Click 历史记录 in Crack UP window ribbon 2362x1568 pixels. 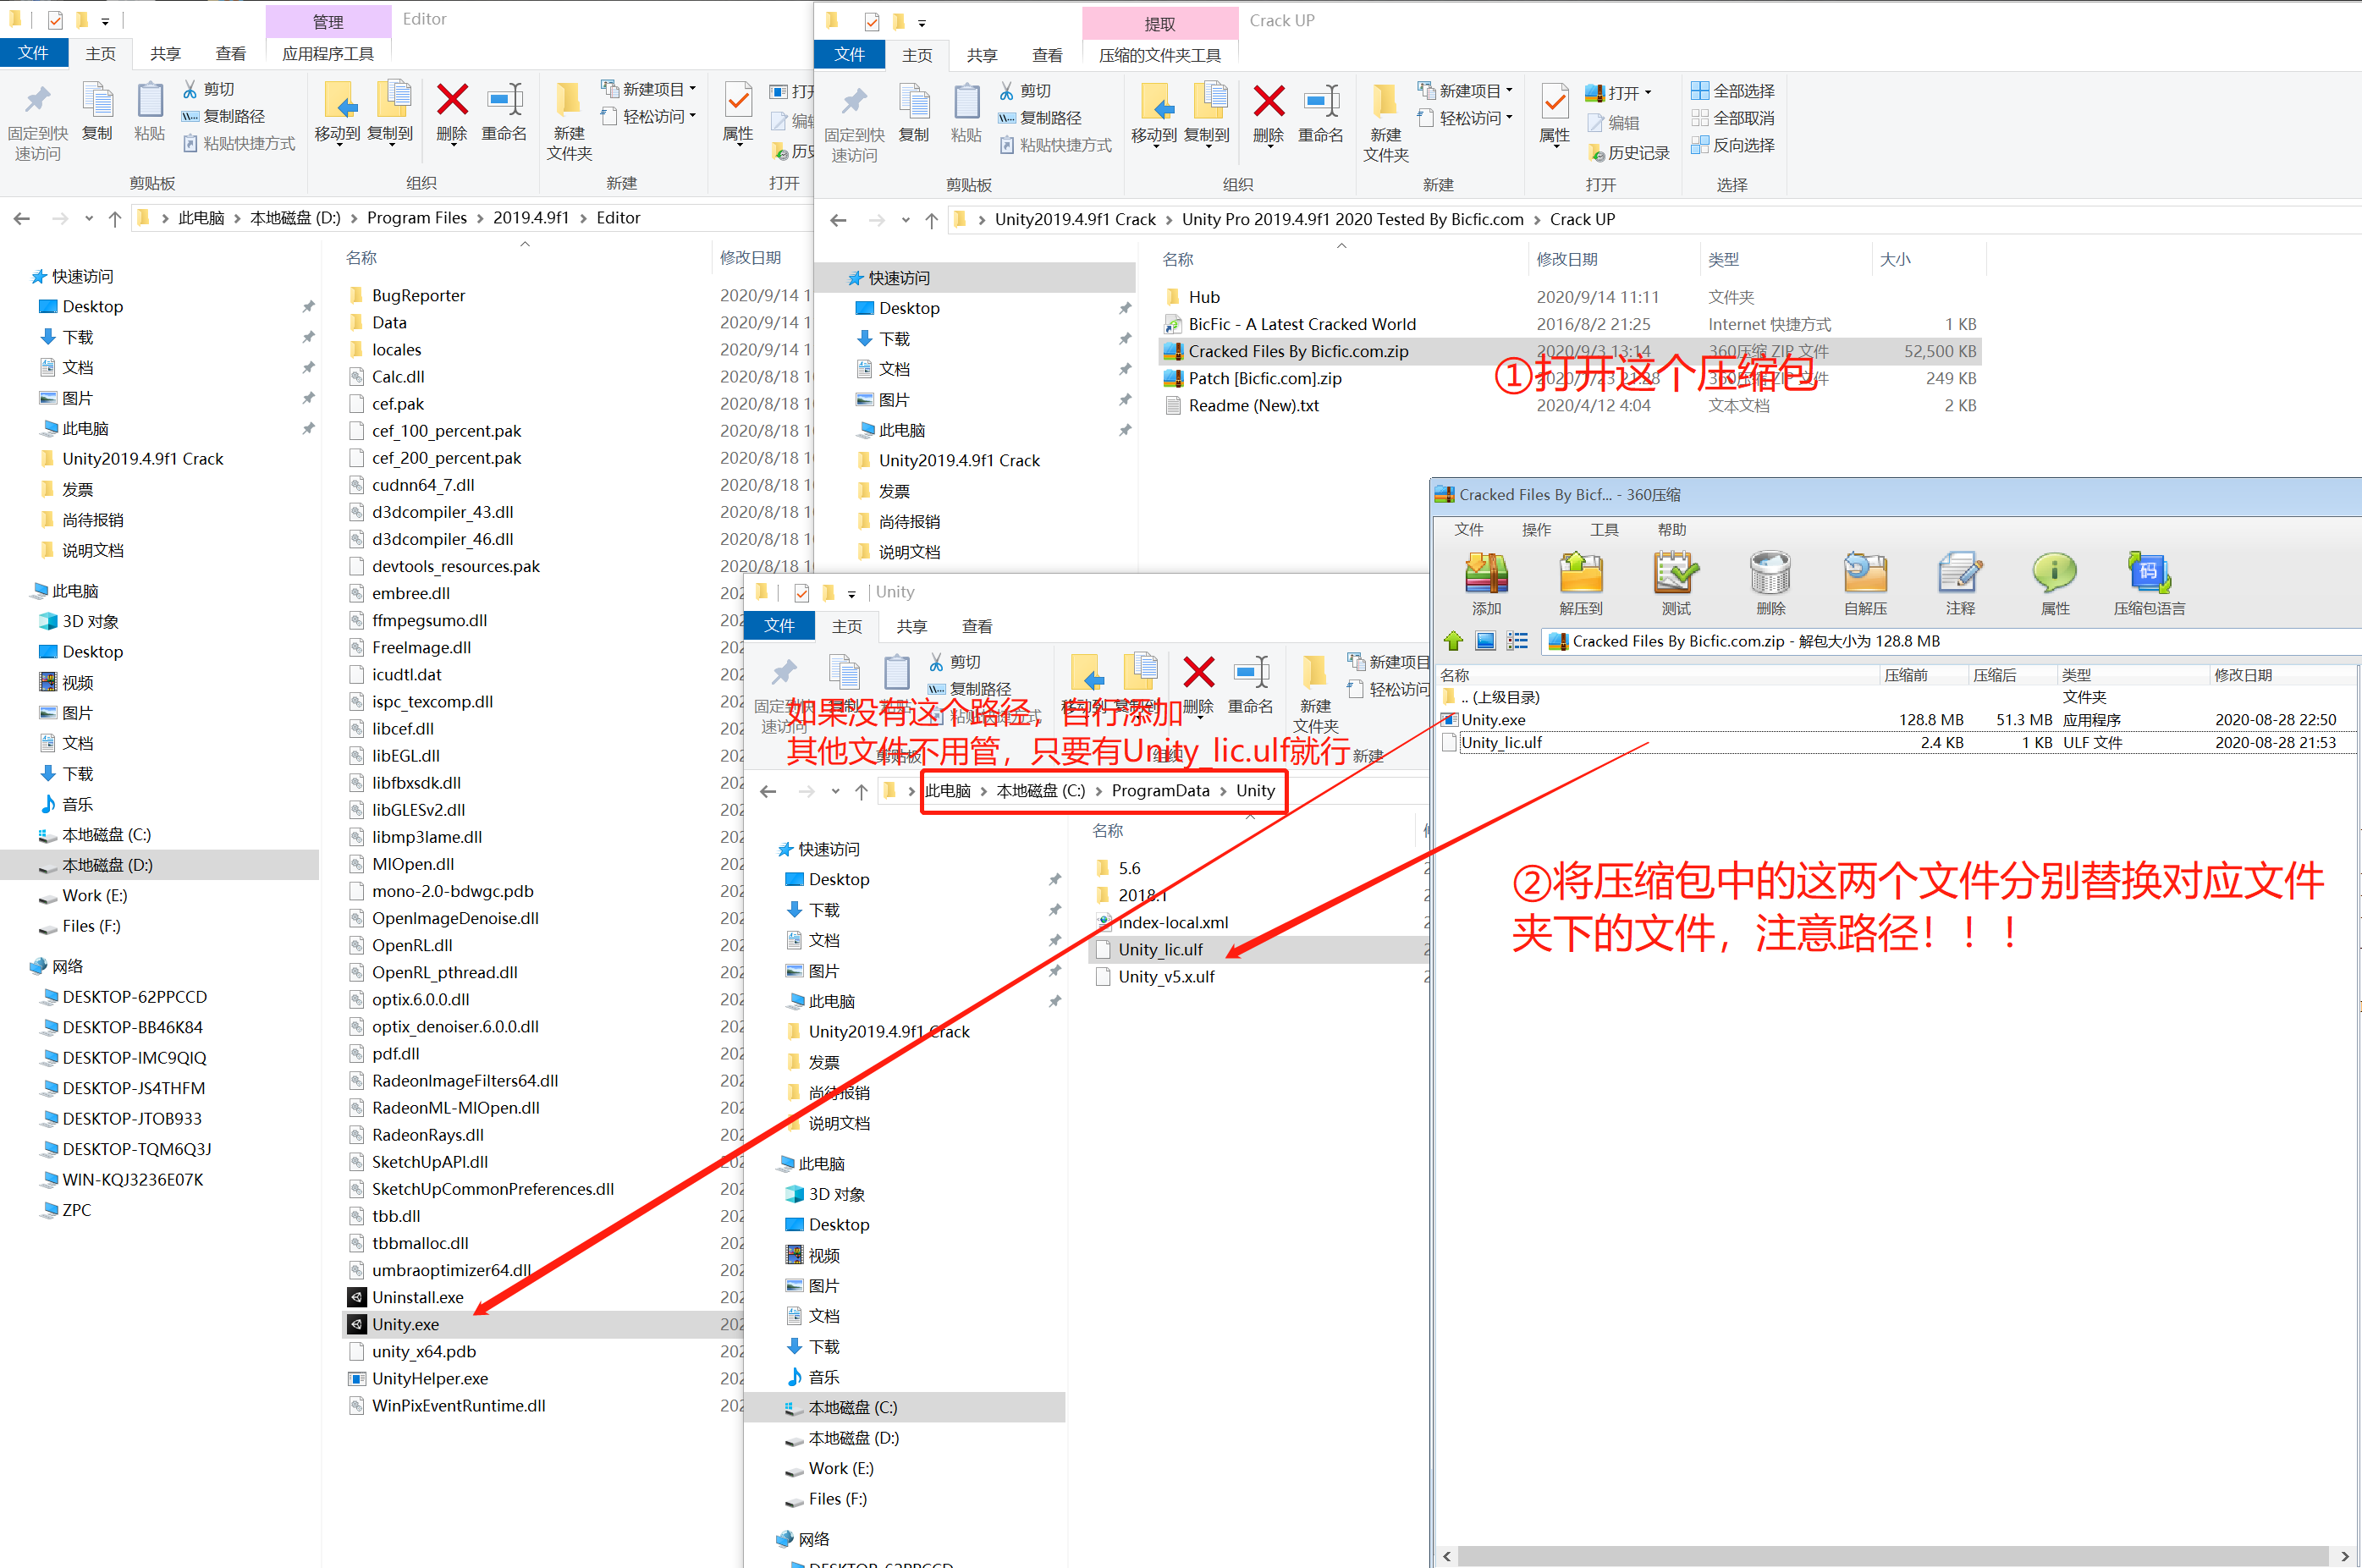[1628, 152]
